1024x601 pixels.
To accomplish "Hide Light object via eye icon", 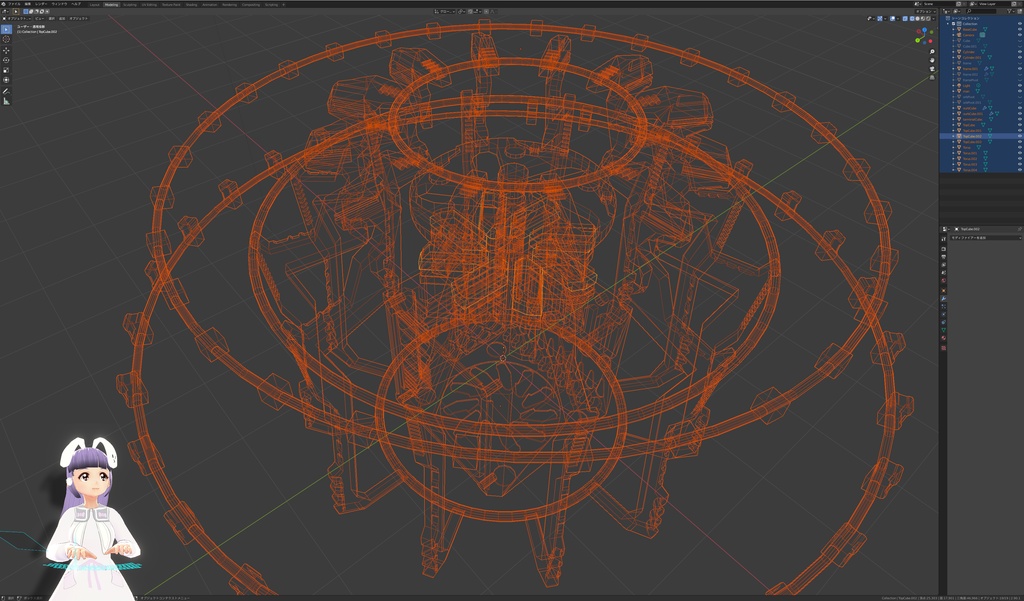I will [1020, 86].
